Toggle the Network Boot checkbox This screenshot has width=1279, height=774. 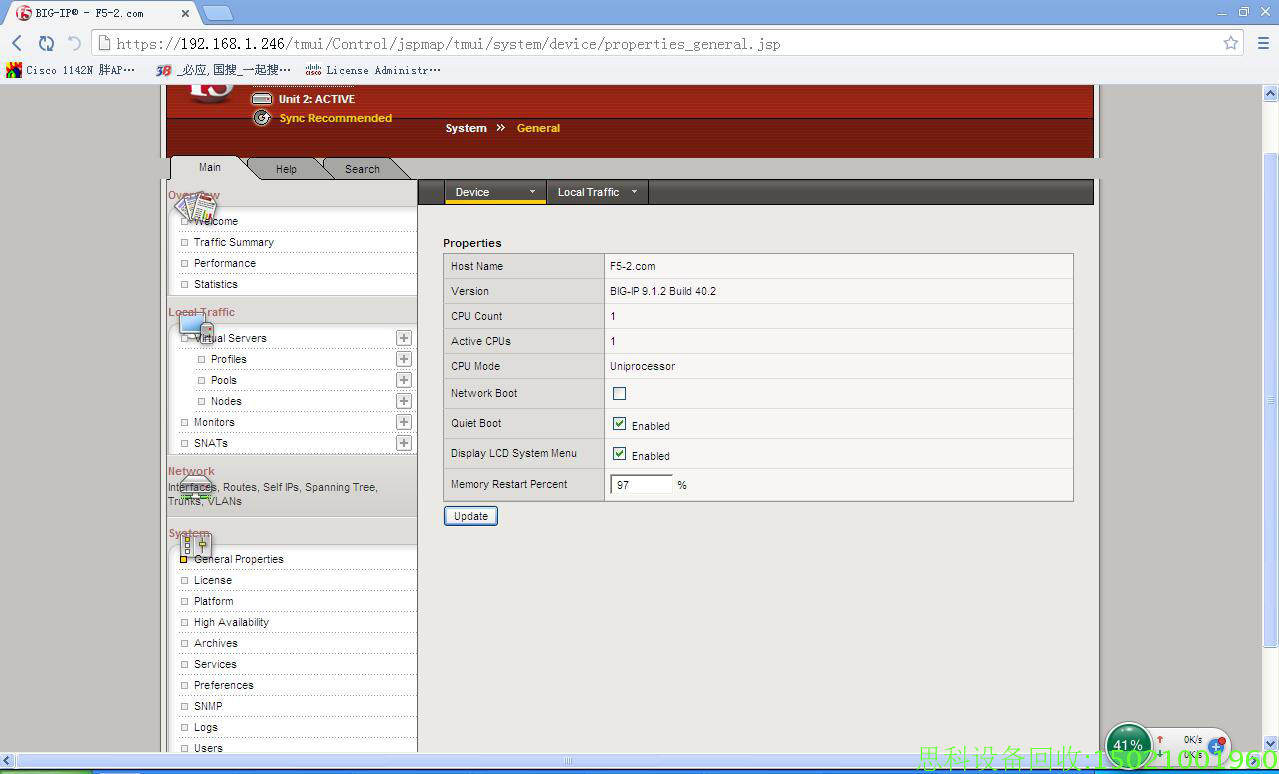pos(619,393)
